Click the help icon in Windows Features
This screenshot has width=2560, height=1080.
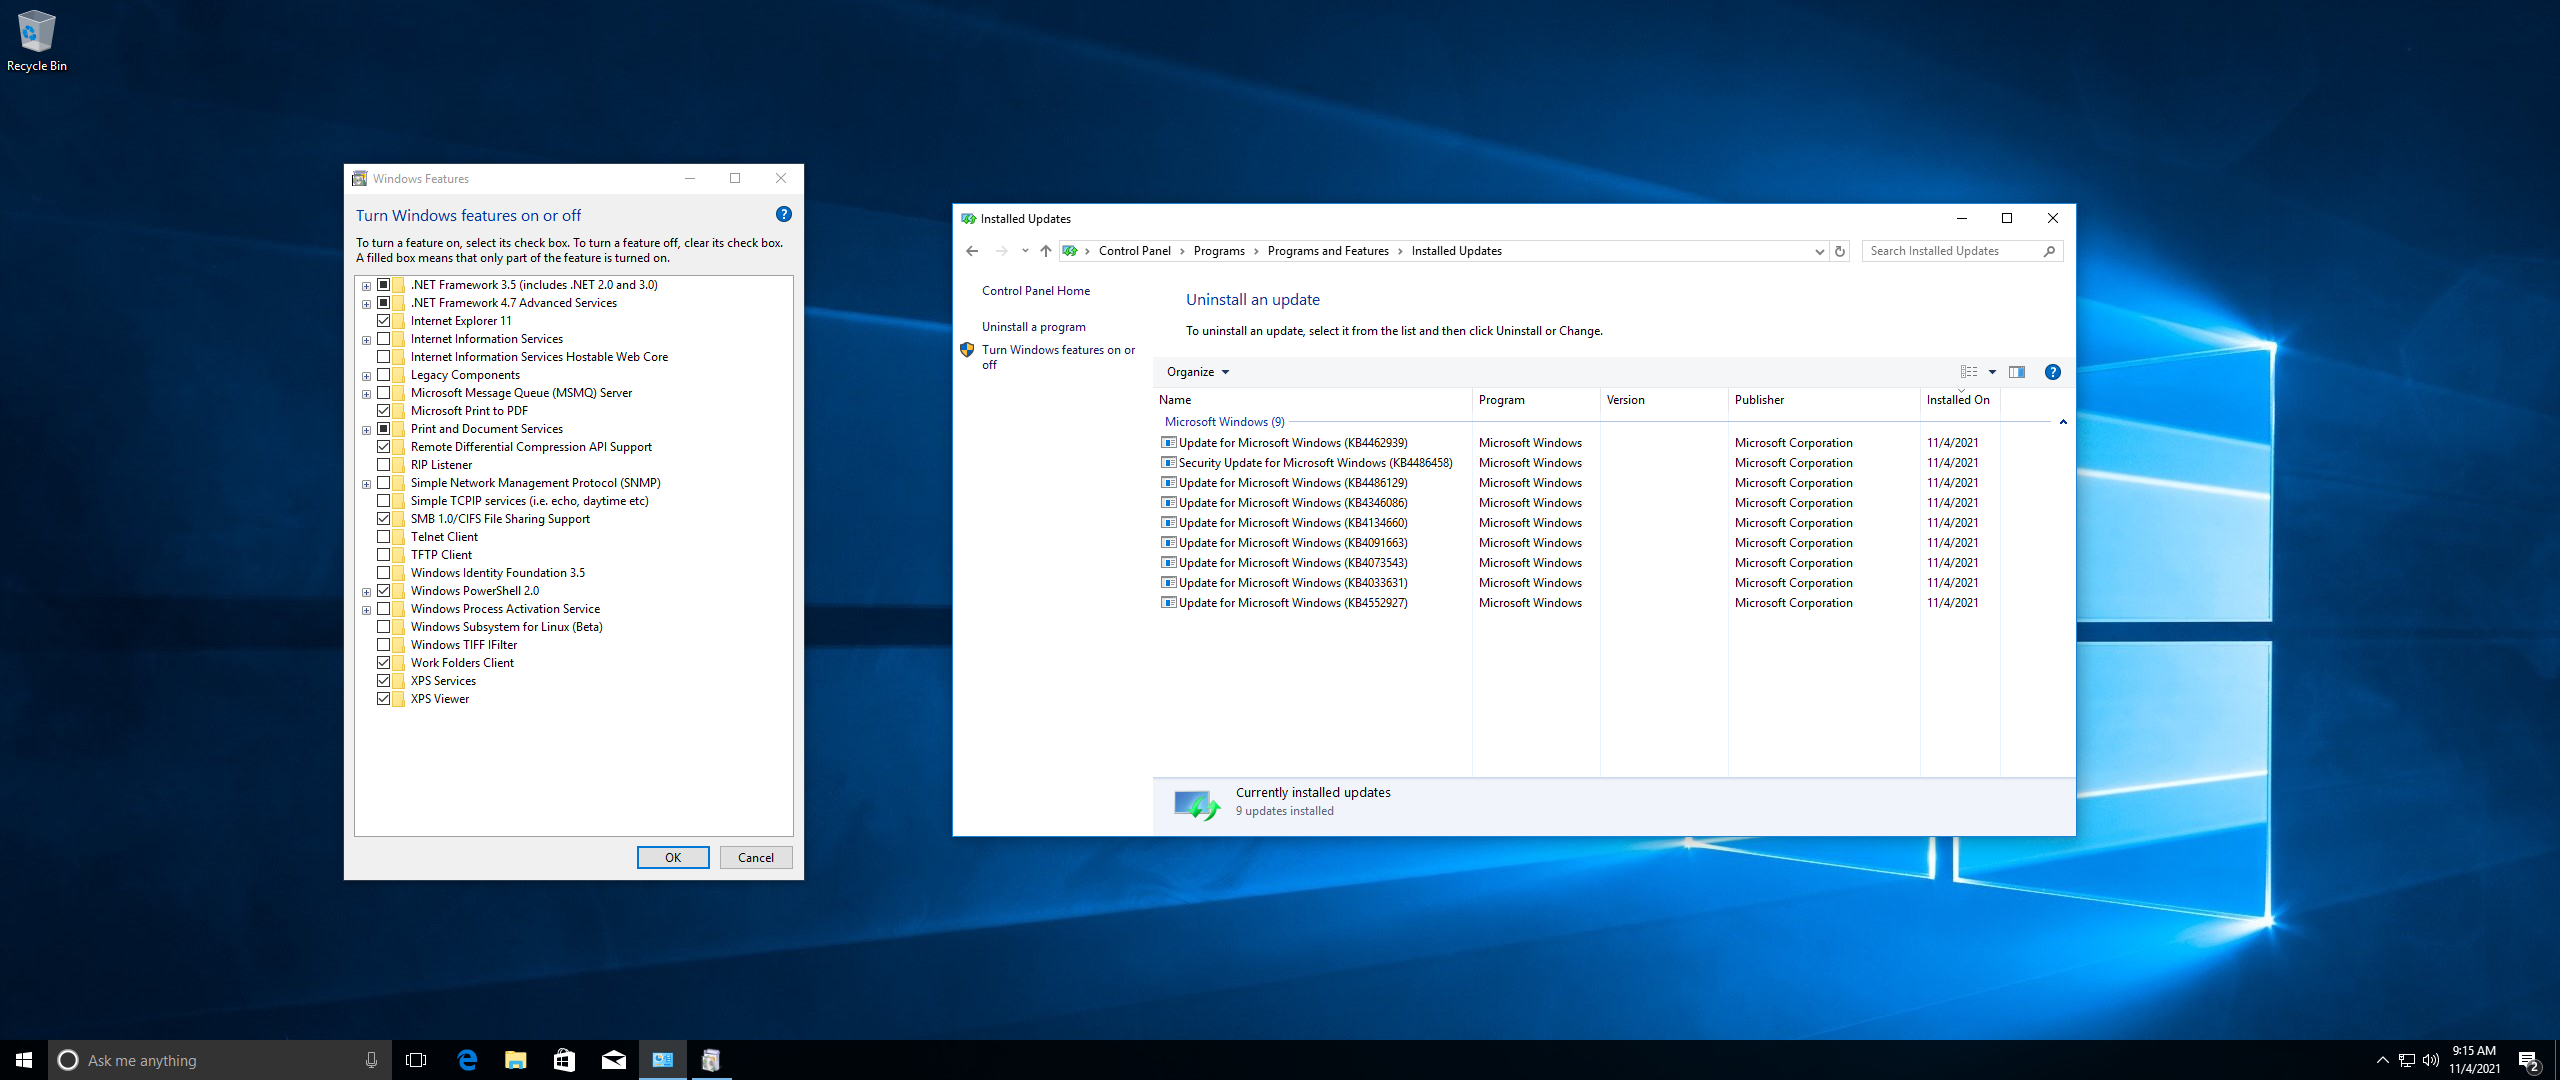[784, 214]
